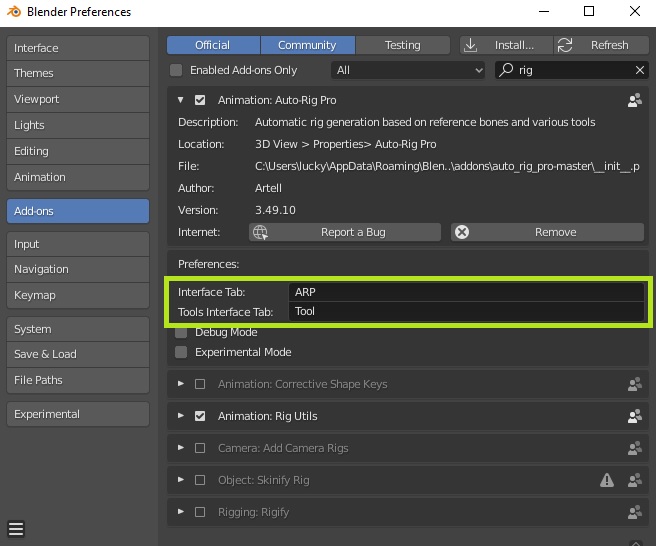This screenshot has width=656, height=546.
Task: Open the Editing preferences section
Action: [x=78, y=151]
